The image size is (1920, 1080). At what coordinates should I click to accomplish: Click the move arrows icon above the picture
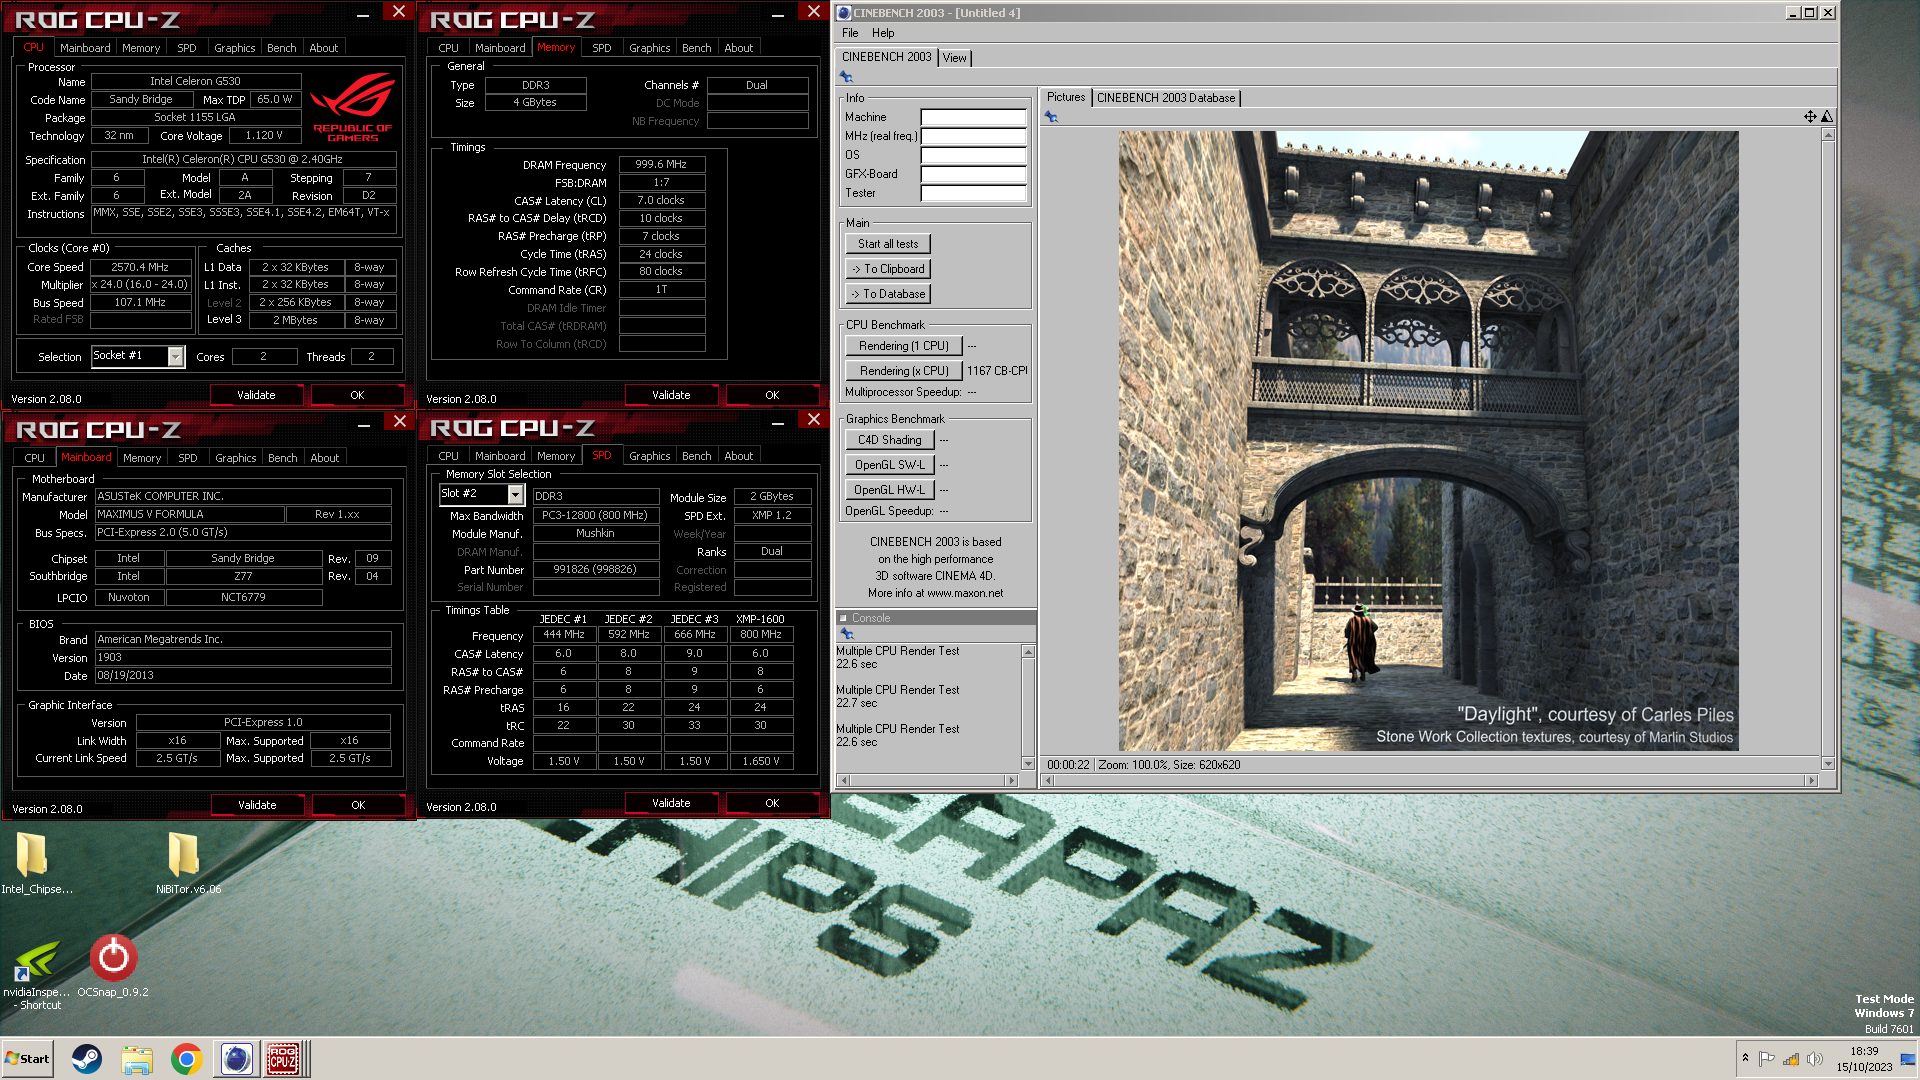pyautogui.click(x=1810, y=117)
